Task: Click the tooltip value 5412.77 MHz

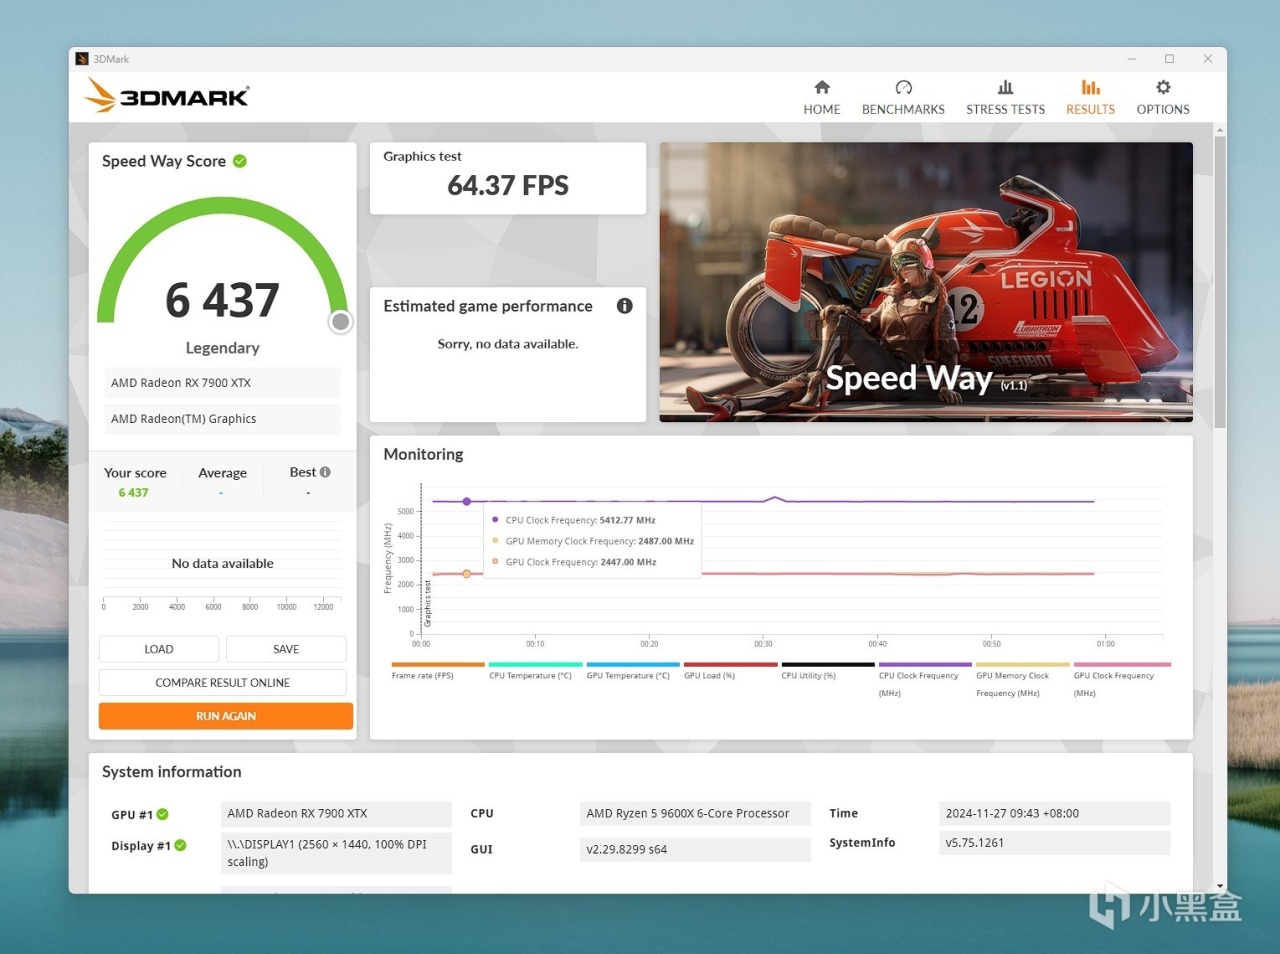Action: pyautogui.click(x=628, y=520)
